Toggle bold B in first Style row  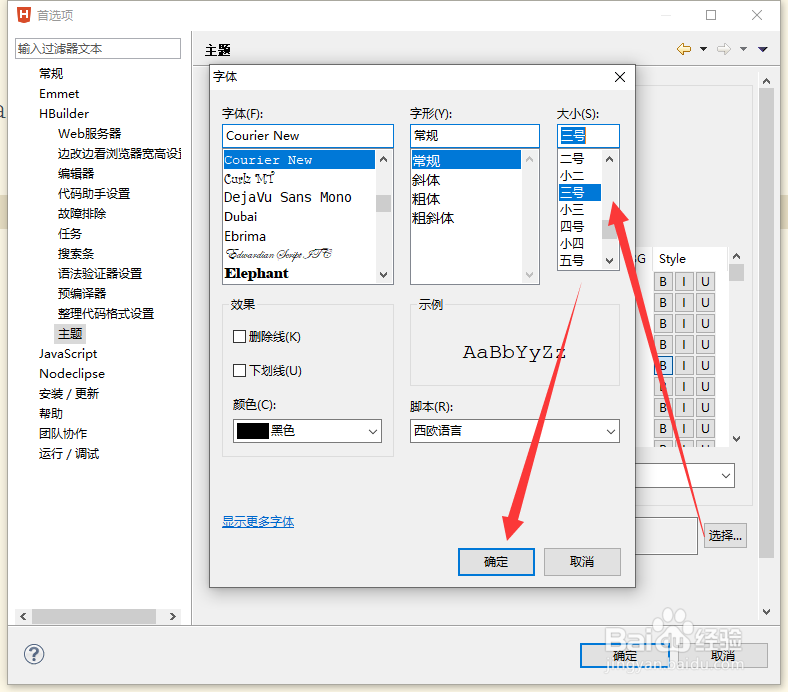663,281
